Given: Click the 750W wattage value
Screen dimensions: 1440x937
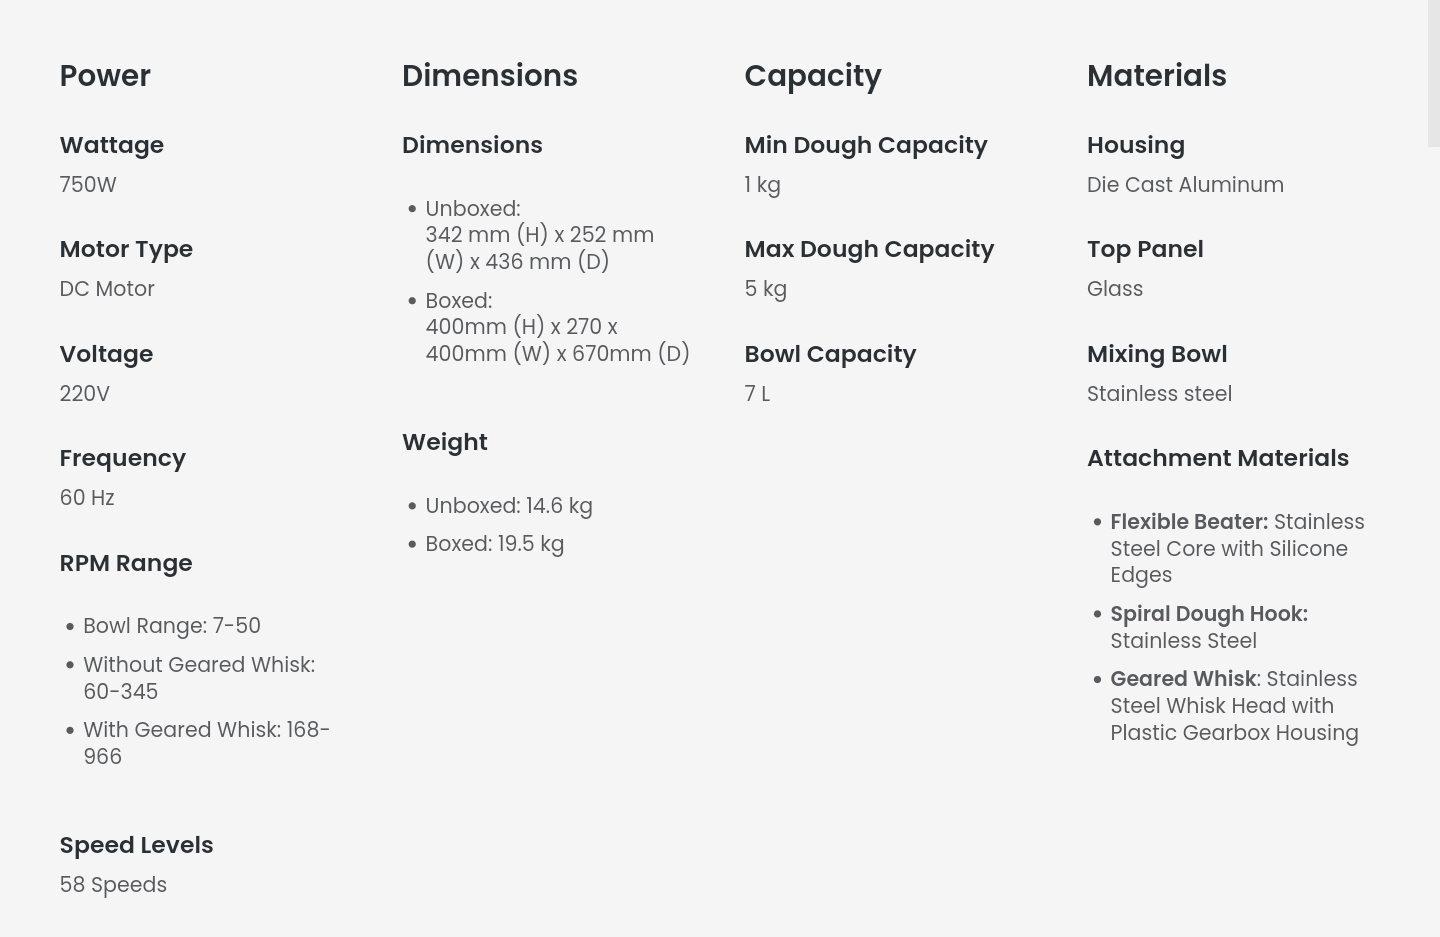Looking at the screenshot, I should (88, 185).
